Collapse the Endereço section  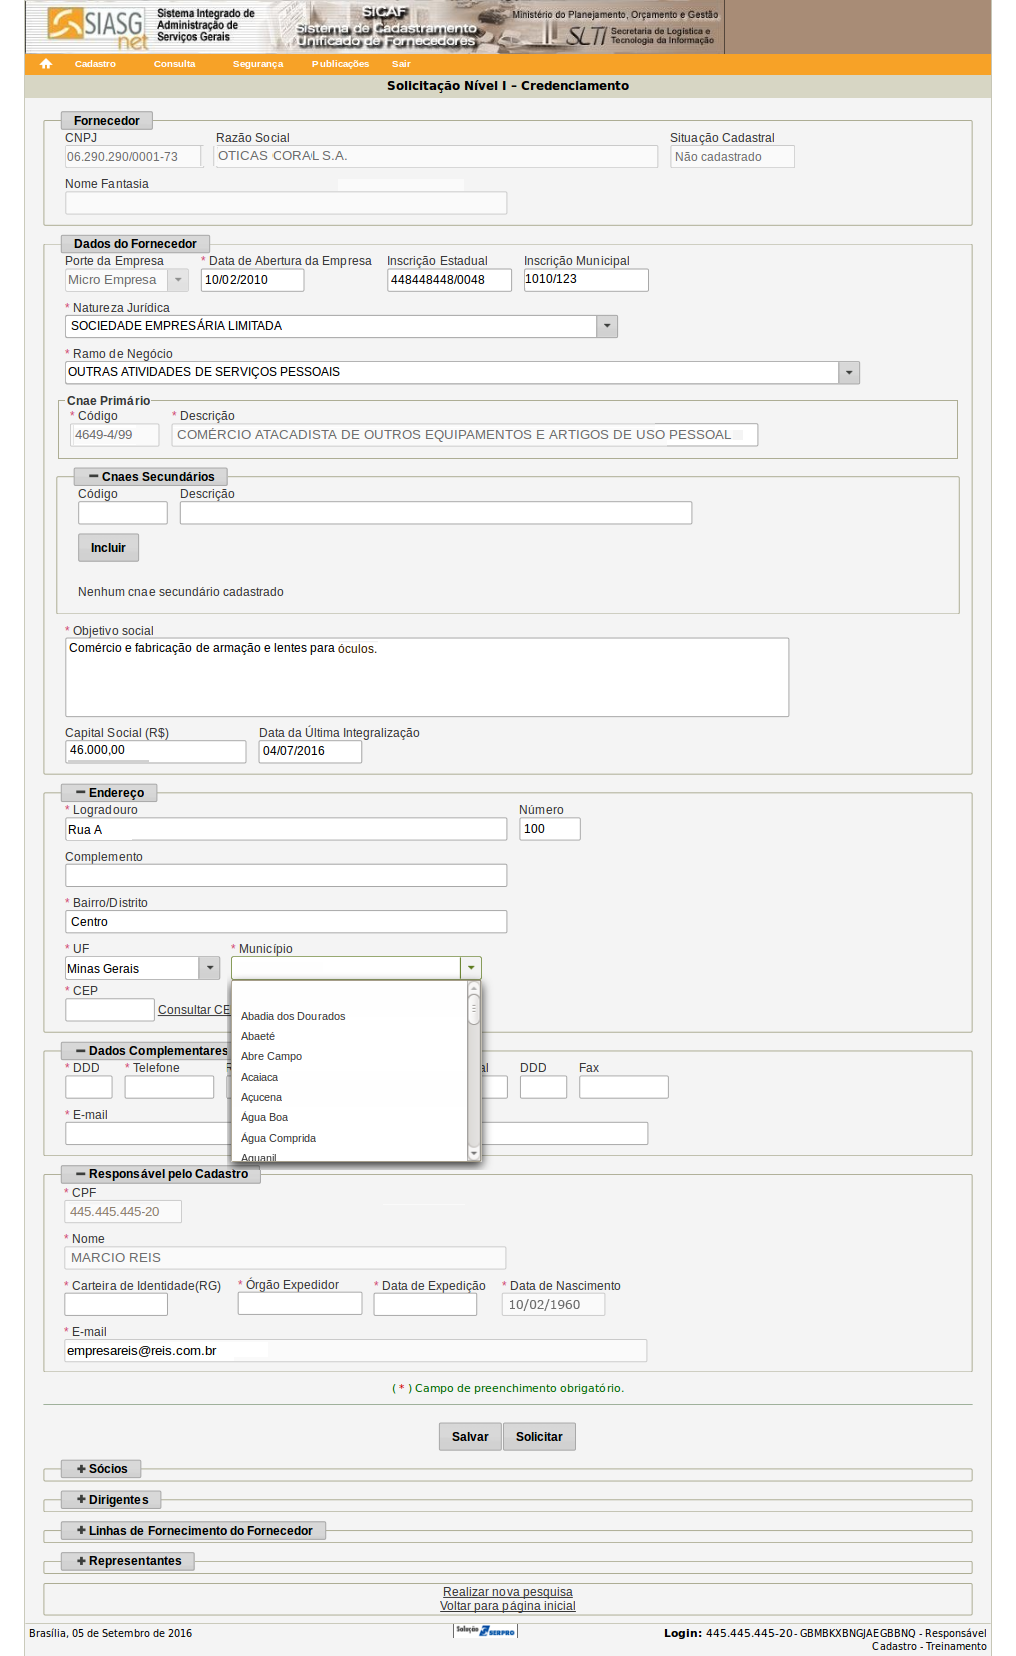coord(109,793)
